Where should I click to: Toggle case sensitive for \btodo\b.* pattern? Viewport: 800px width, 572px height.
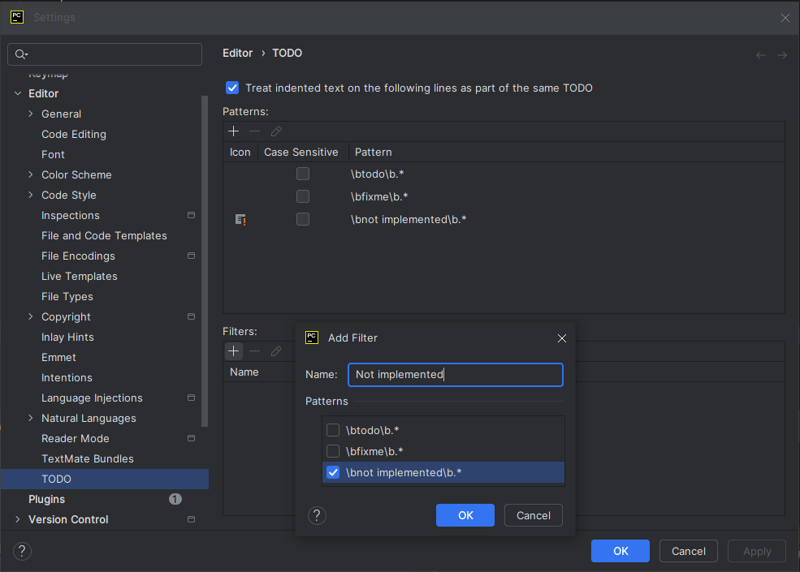point(303,173)
